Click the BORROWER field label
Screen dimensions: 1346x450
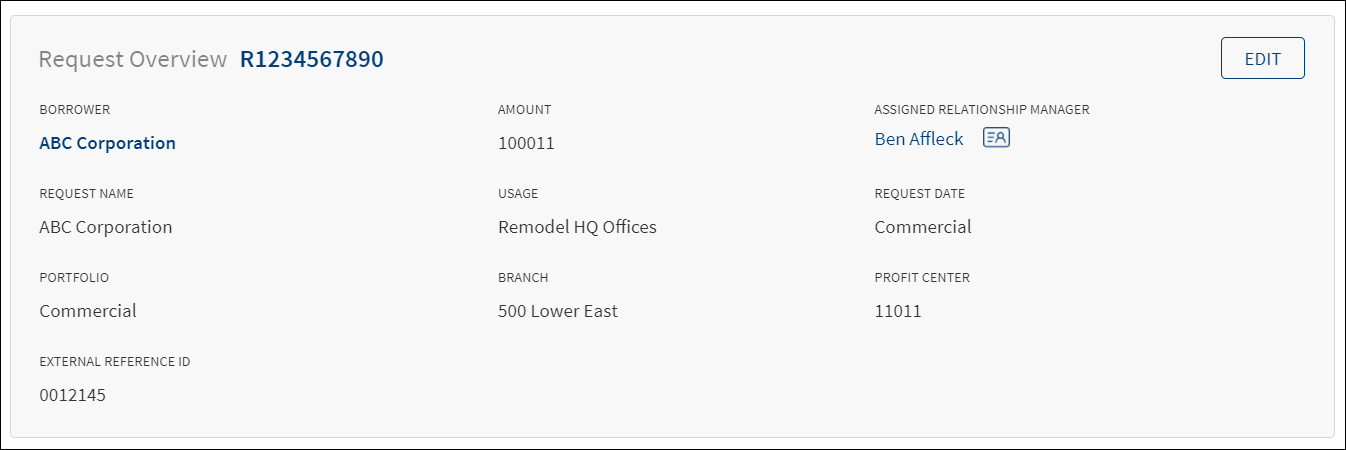[74, 110]
